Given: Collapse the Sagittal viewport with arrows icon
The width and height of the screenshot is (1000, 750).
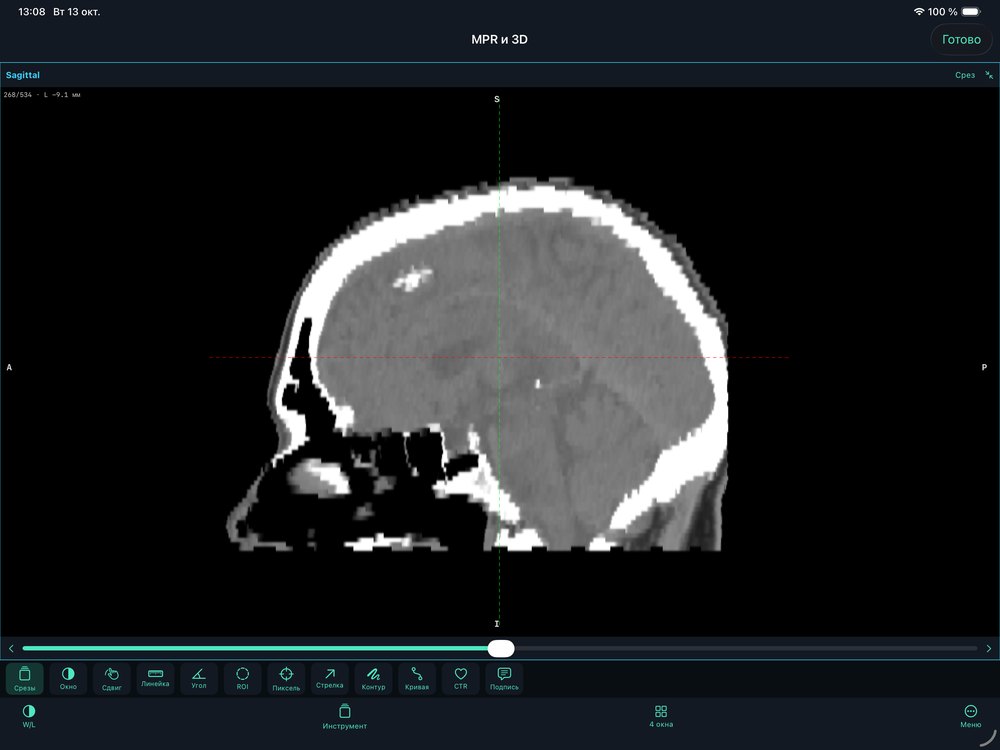Looking at the screenshot, I should tap(989, 75).
